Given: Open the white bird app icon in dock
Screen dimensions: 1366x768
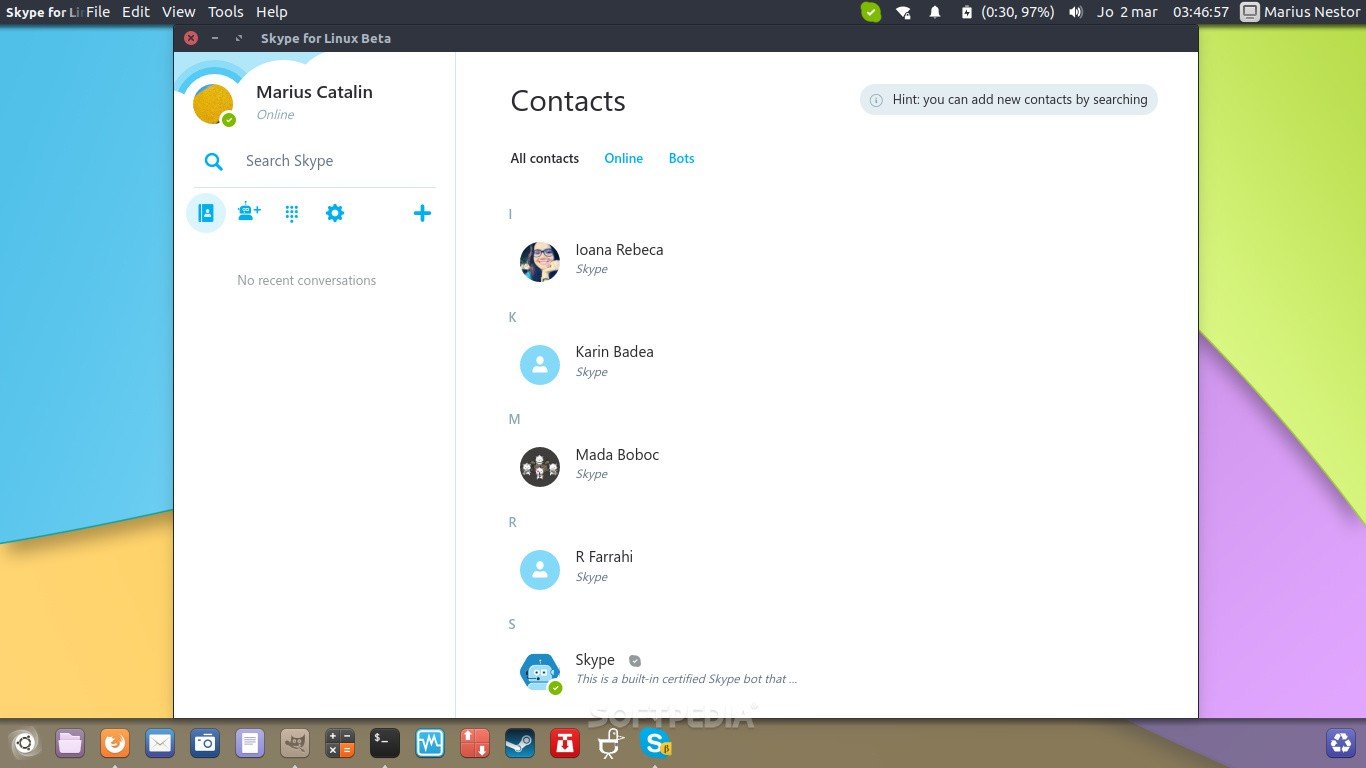Looking at the screenshot, I should (x=610, y=743).
